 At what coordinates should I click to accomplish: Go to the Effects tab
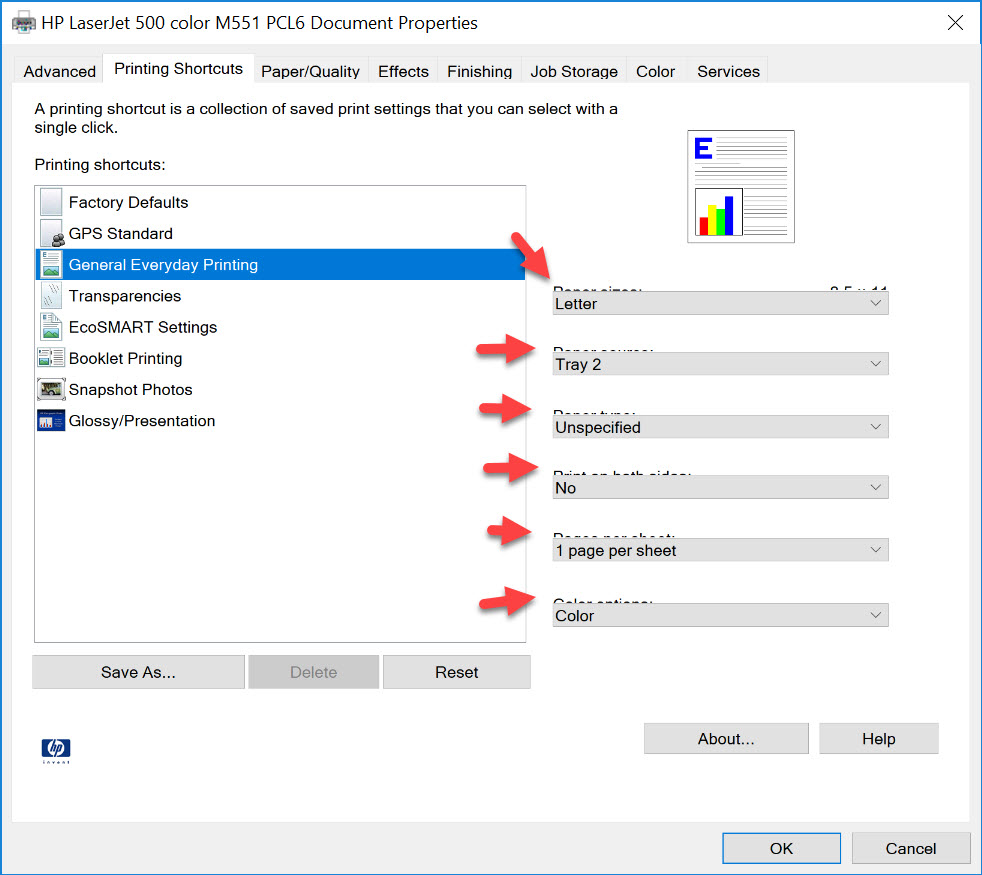click(403, 71)
